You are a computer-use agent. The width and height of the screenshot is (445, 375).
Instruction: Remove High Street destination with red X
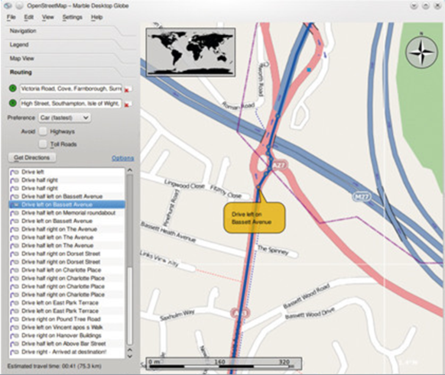(x=127, y=105)
